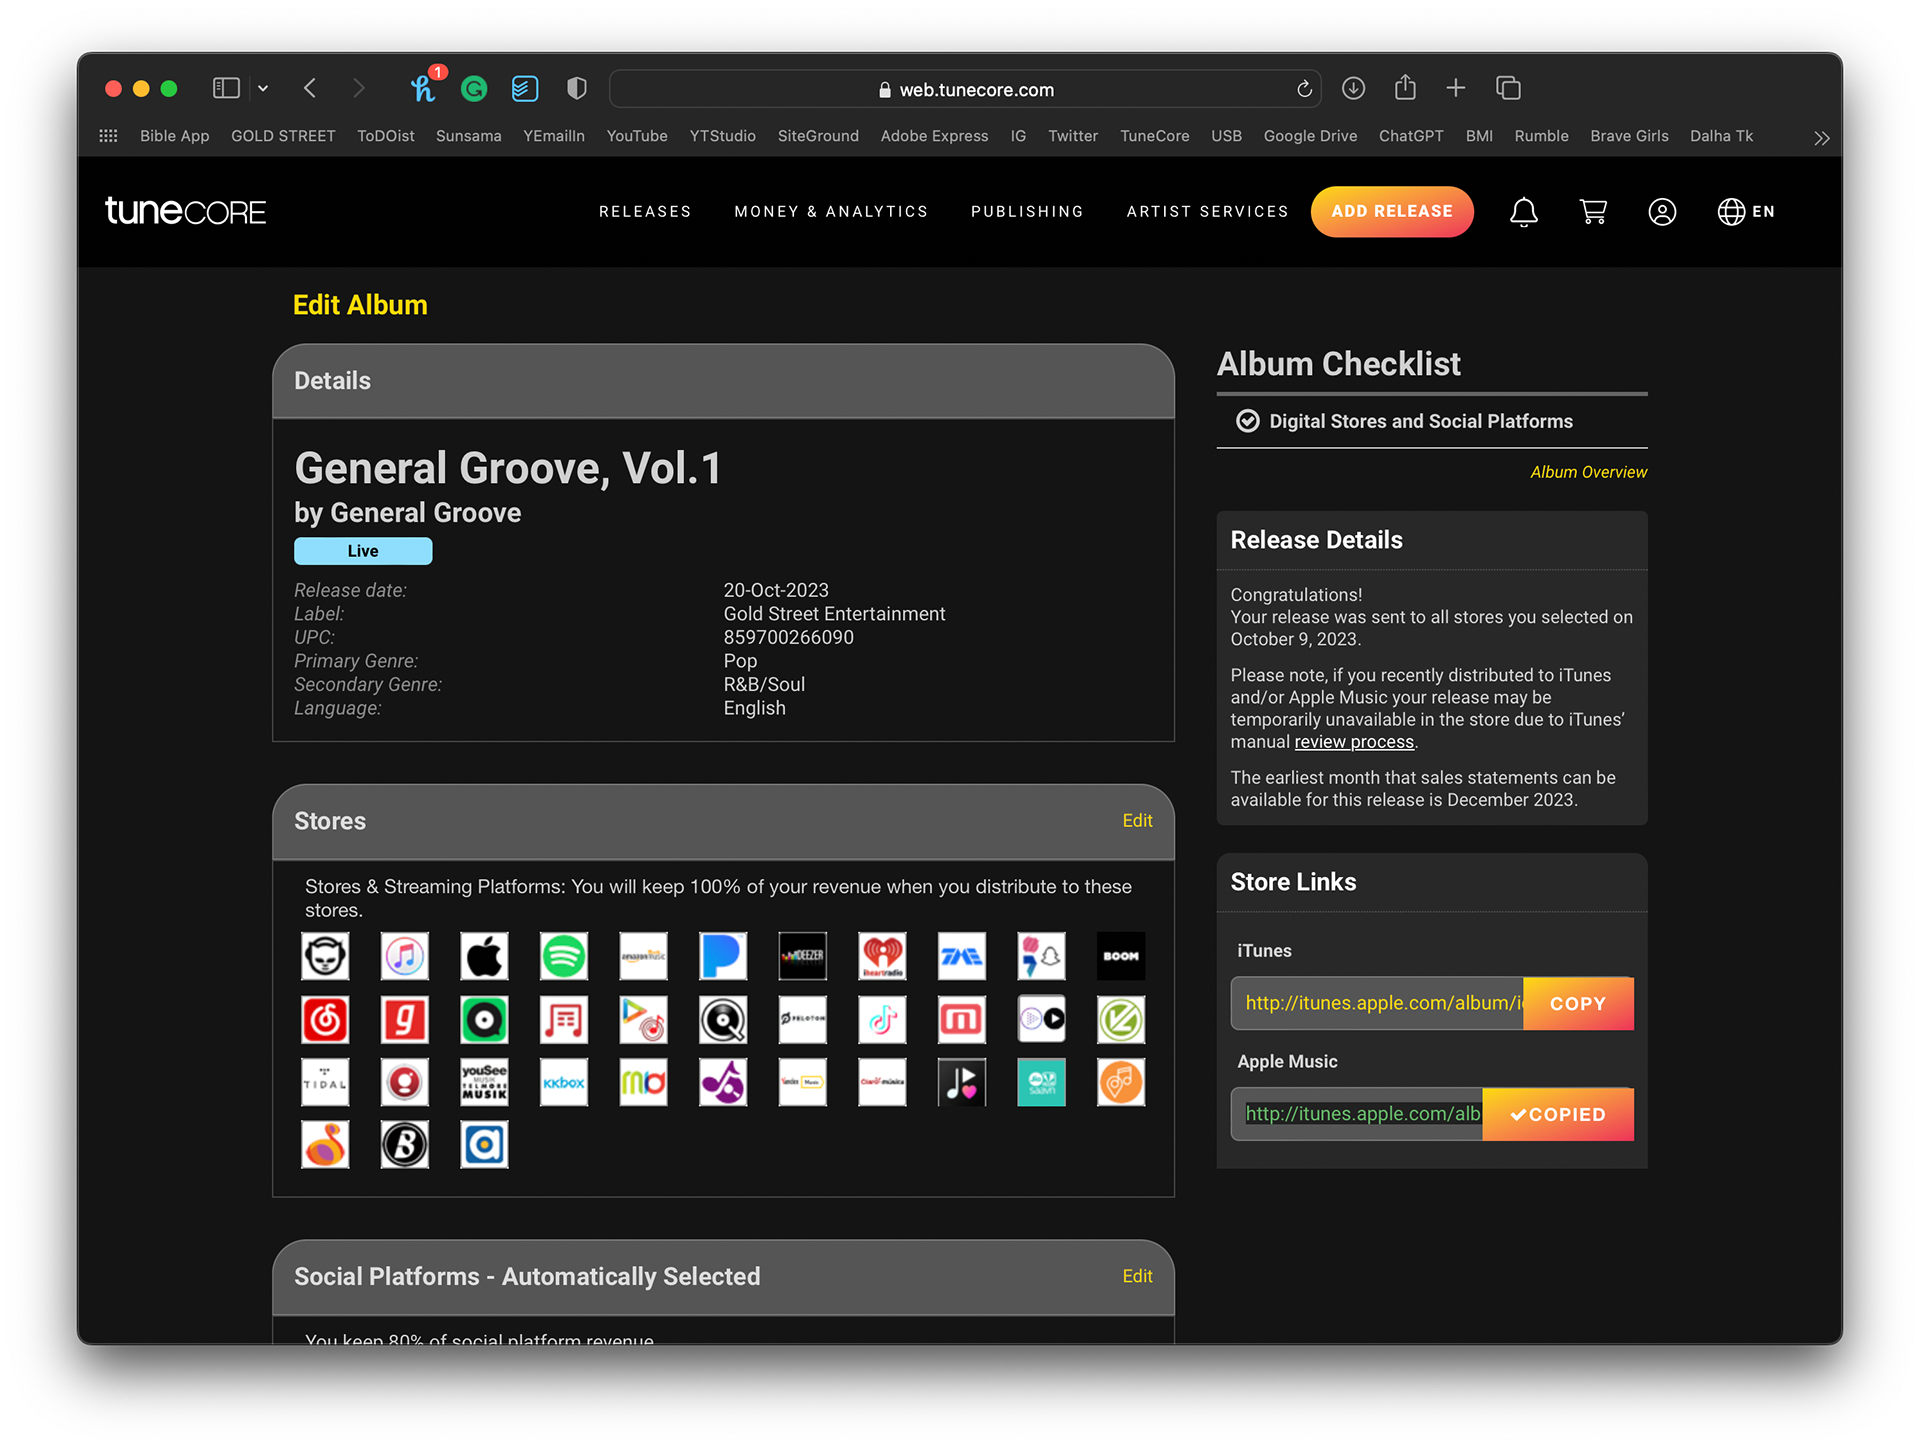Screen dimensions: 1920x1447
Task: Open the ARTIST SERVICES menu
Action: pyautogui.click(x=1207, y=212)
